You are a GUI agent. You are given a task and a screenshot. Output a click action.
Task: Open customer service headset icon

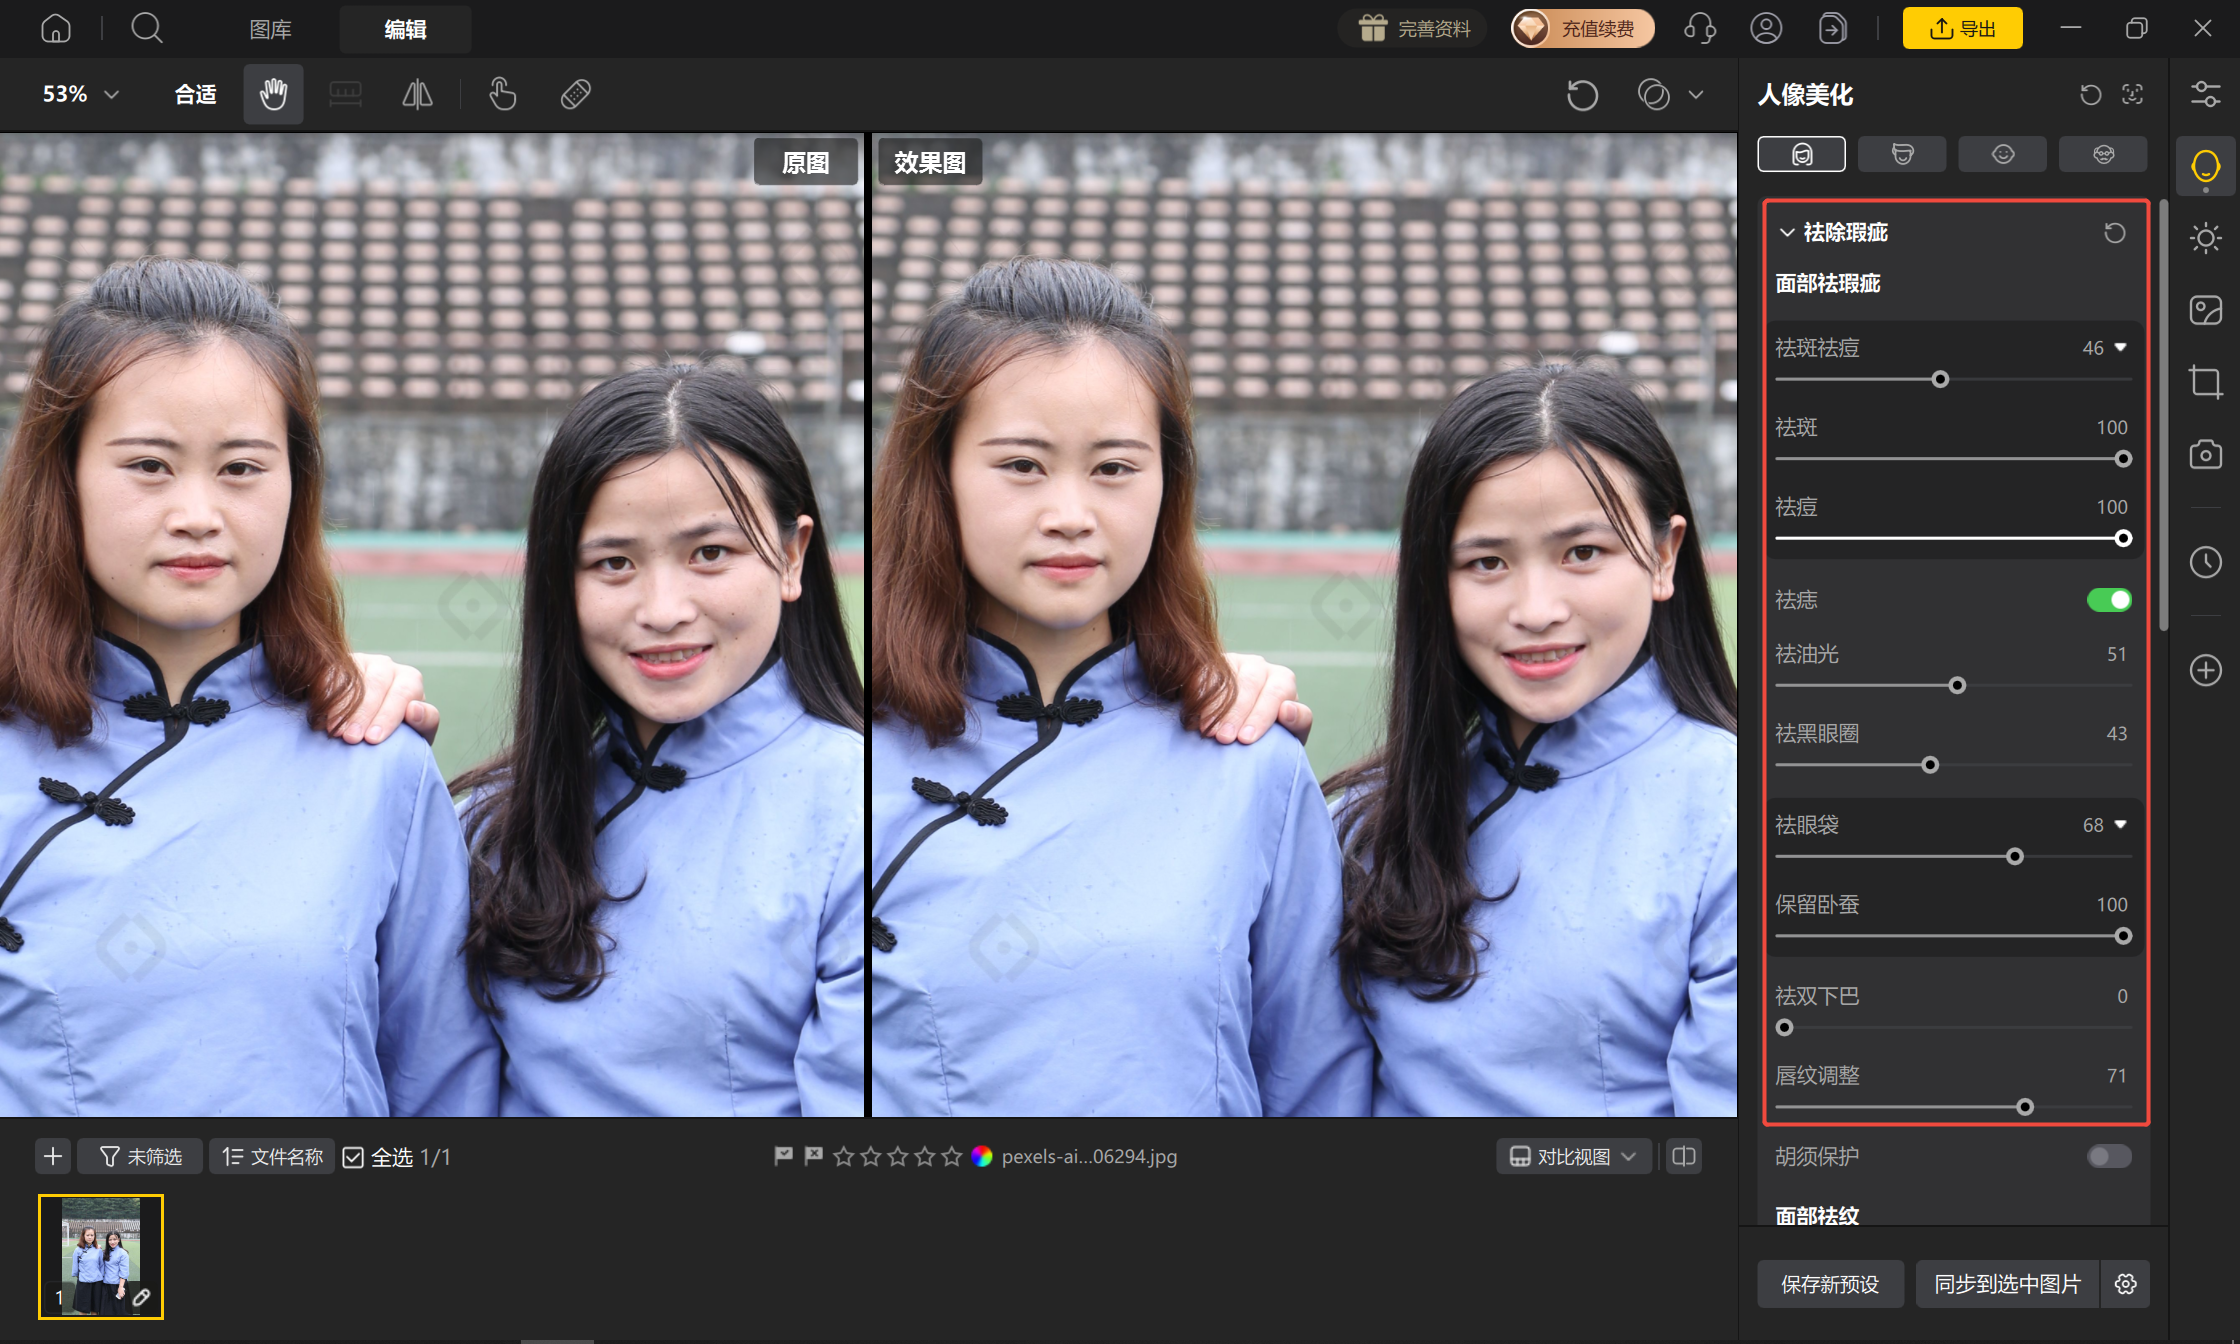(1700, 29)
